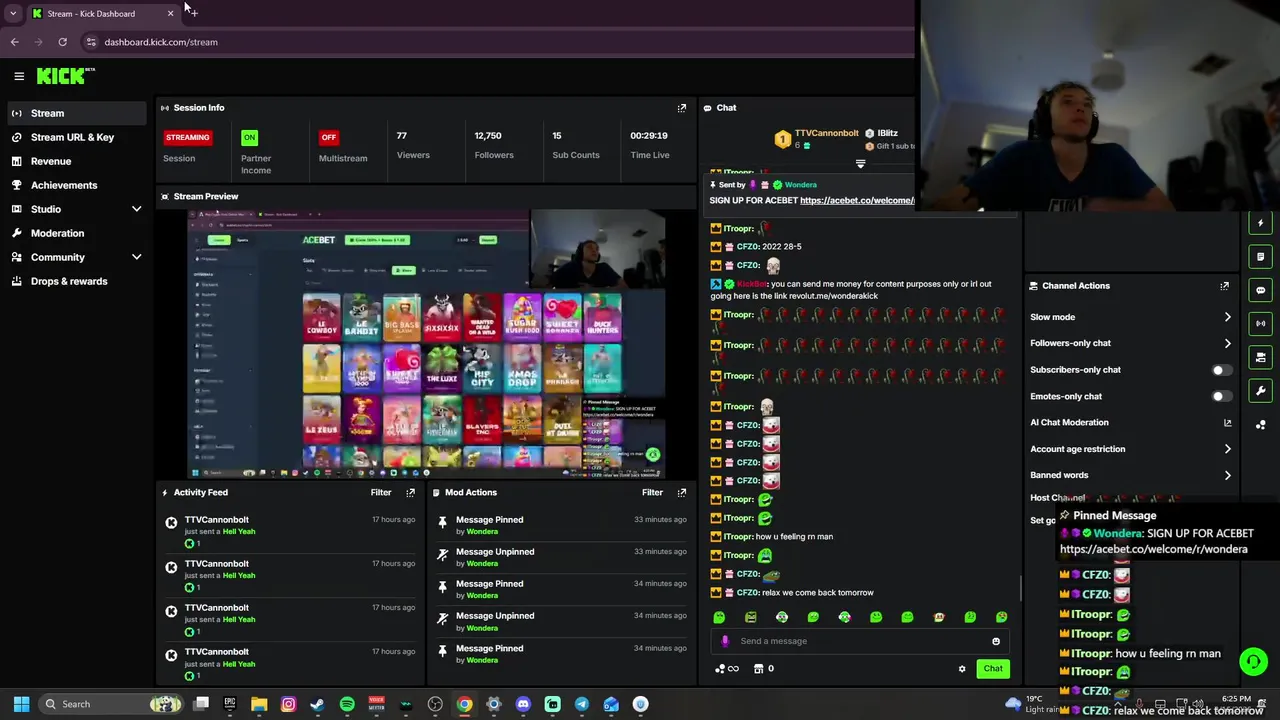
Task: Click the wrench side panel icon
Action: point(1261,391)
